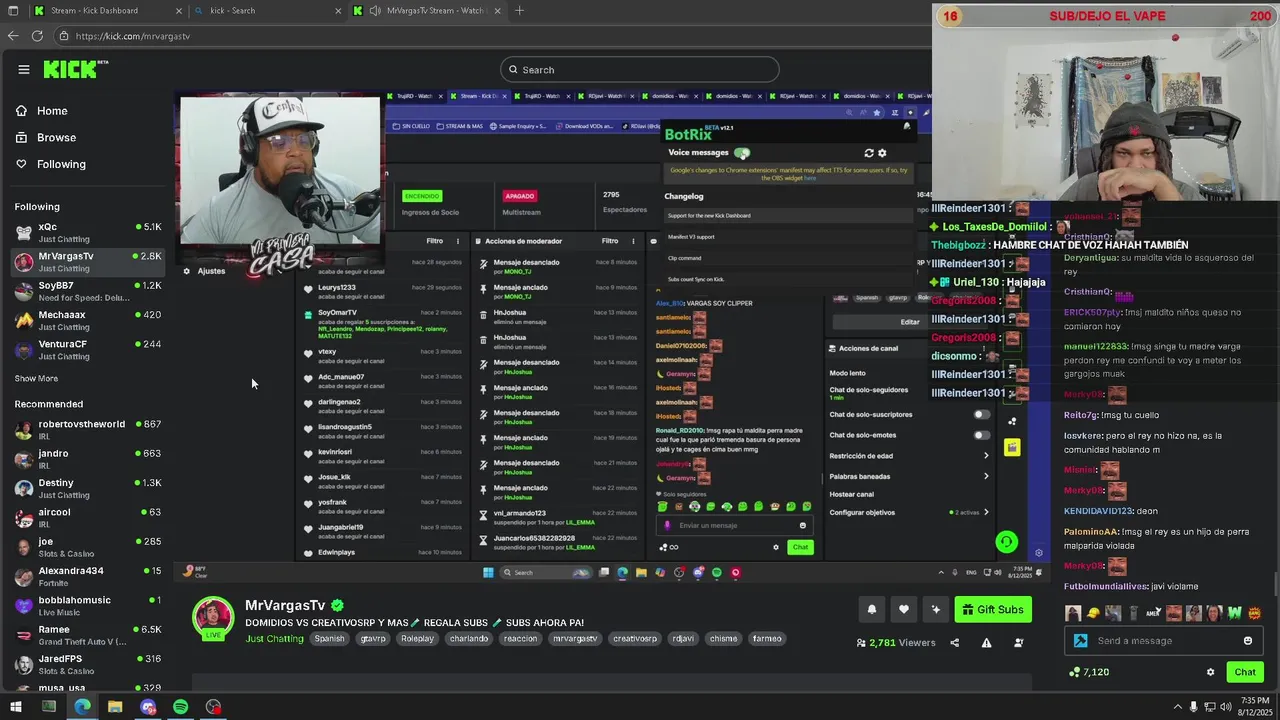Screen dimensions: 1280x720
Task: Open Destiny channel in Recommended list
Action: [88, 488]
